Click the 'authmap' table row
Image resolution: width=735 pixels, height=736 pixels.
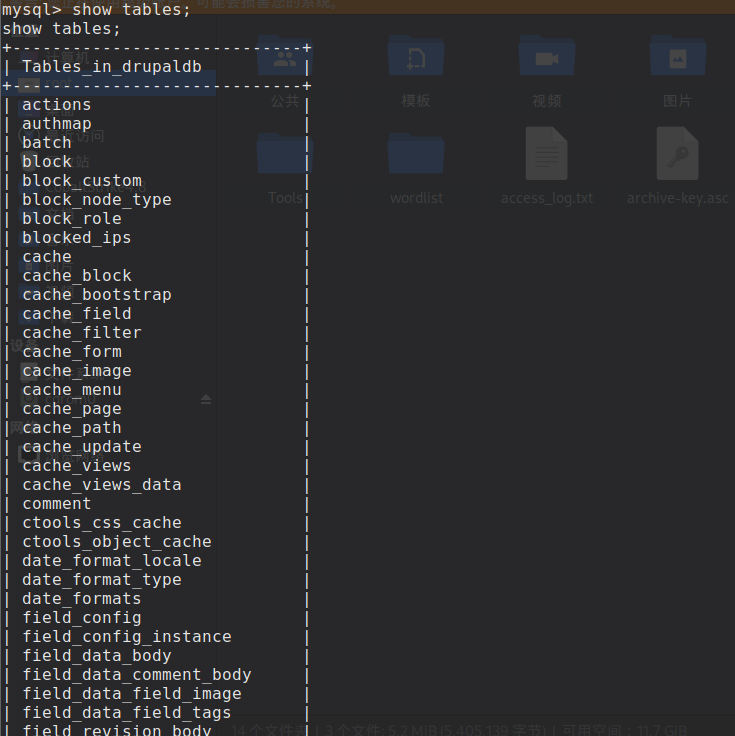156,124
